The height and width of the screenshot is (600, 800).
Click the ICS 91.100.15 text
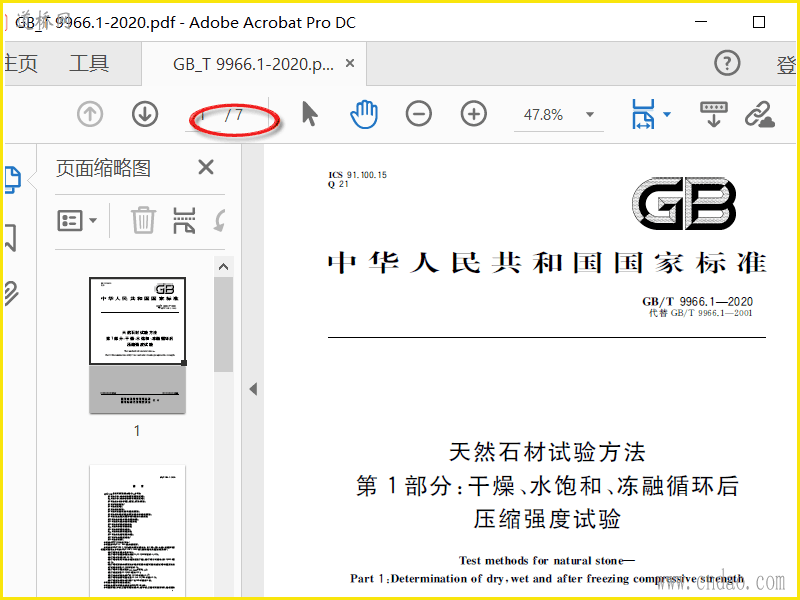(x=358, y=175)
